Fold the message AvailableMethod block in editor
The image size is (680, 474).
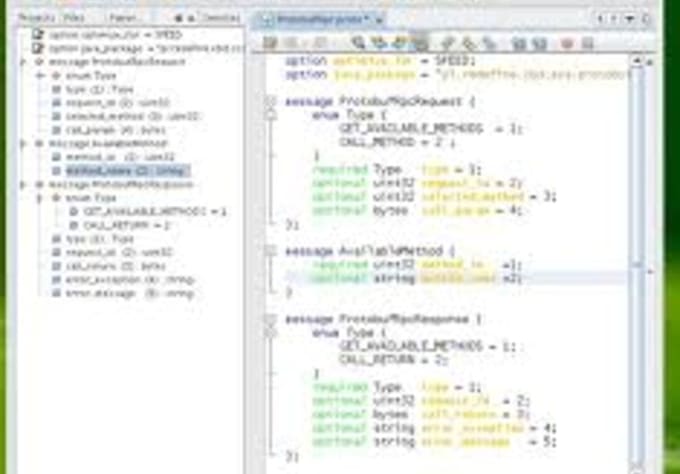click(270, 250)
